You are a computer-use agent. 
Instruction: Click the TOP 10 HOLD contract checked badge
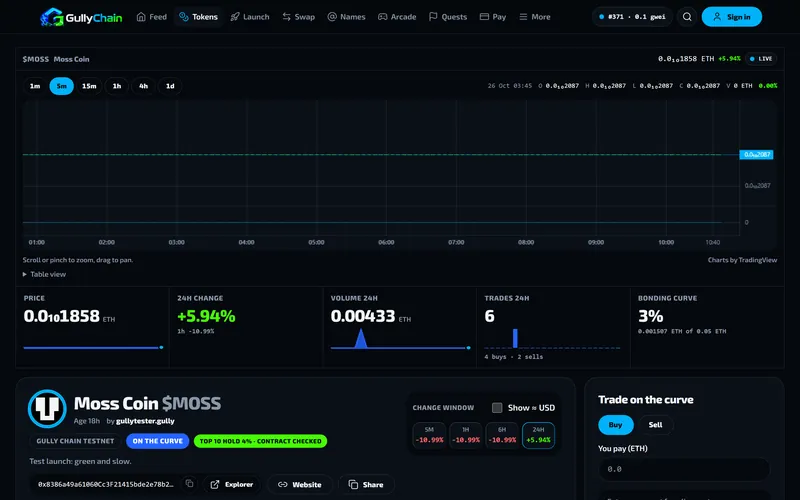tap(260, 441)
